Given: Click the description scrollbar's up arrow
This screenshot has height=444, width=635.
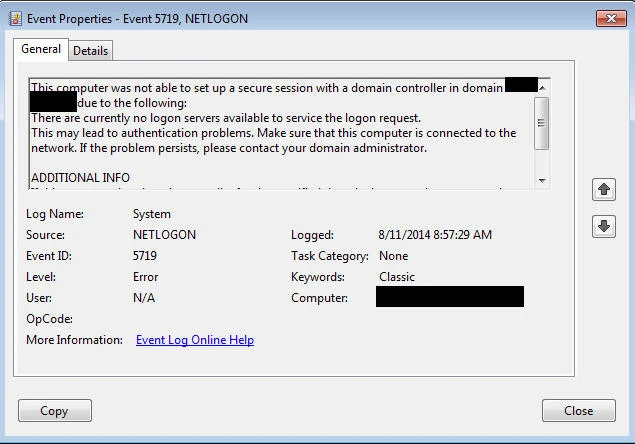Looking at the screenshot, I should [542, 88].
